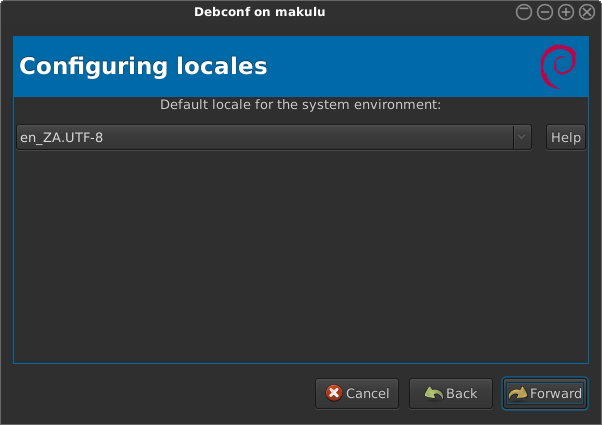Screen dimensions: 602x425
Task: Roll up the window with the shade button
Action: 524,12
